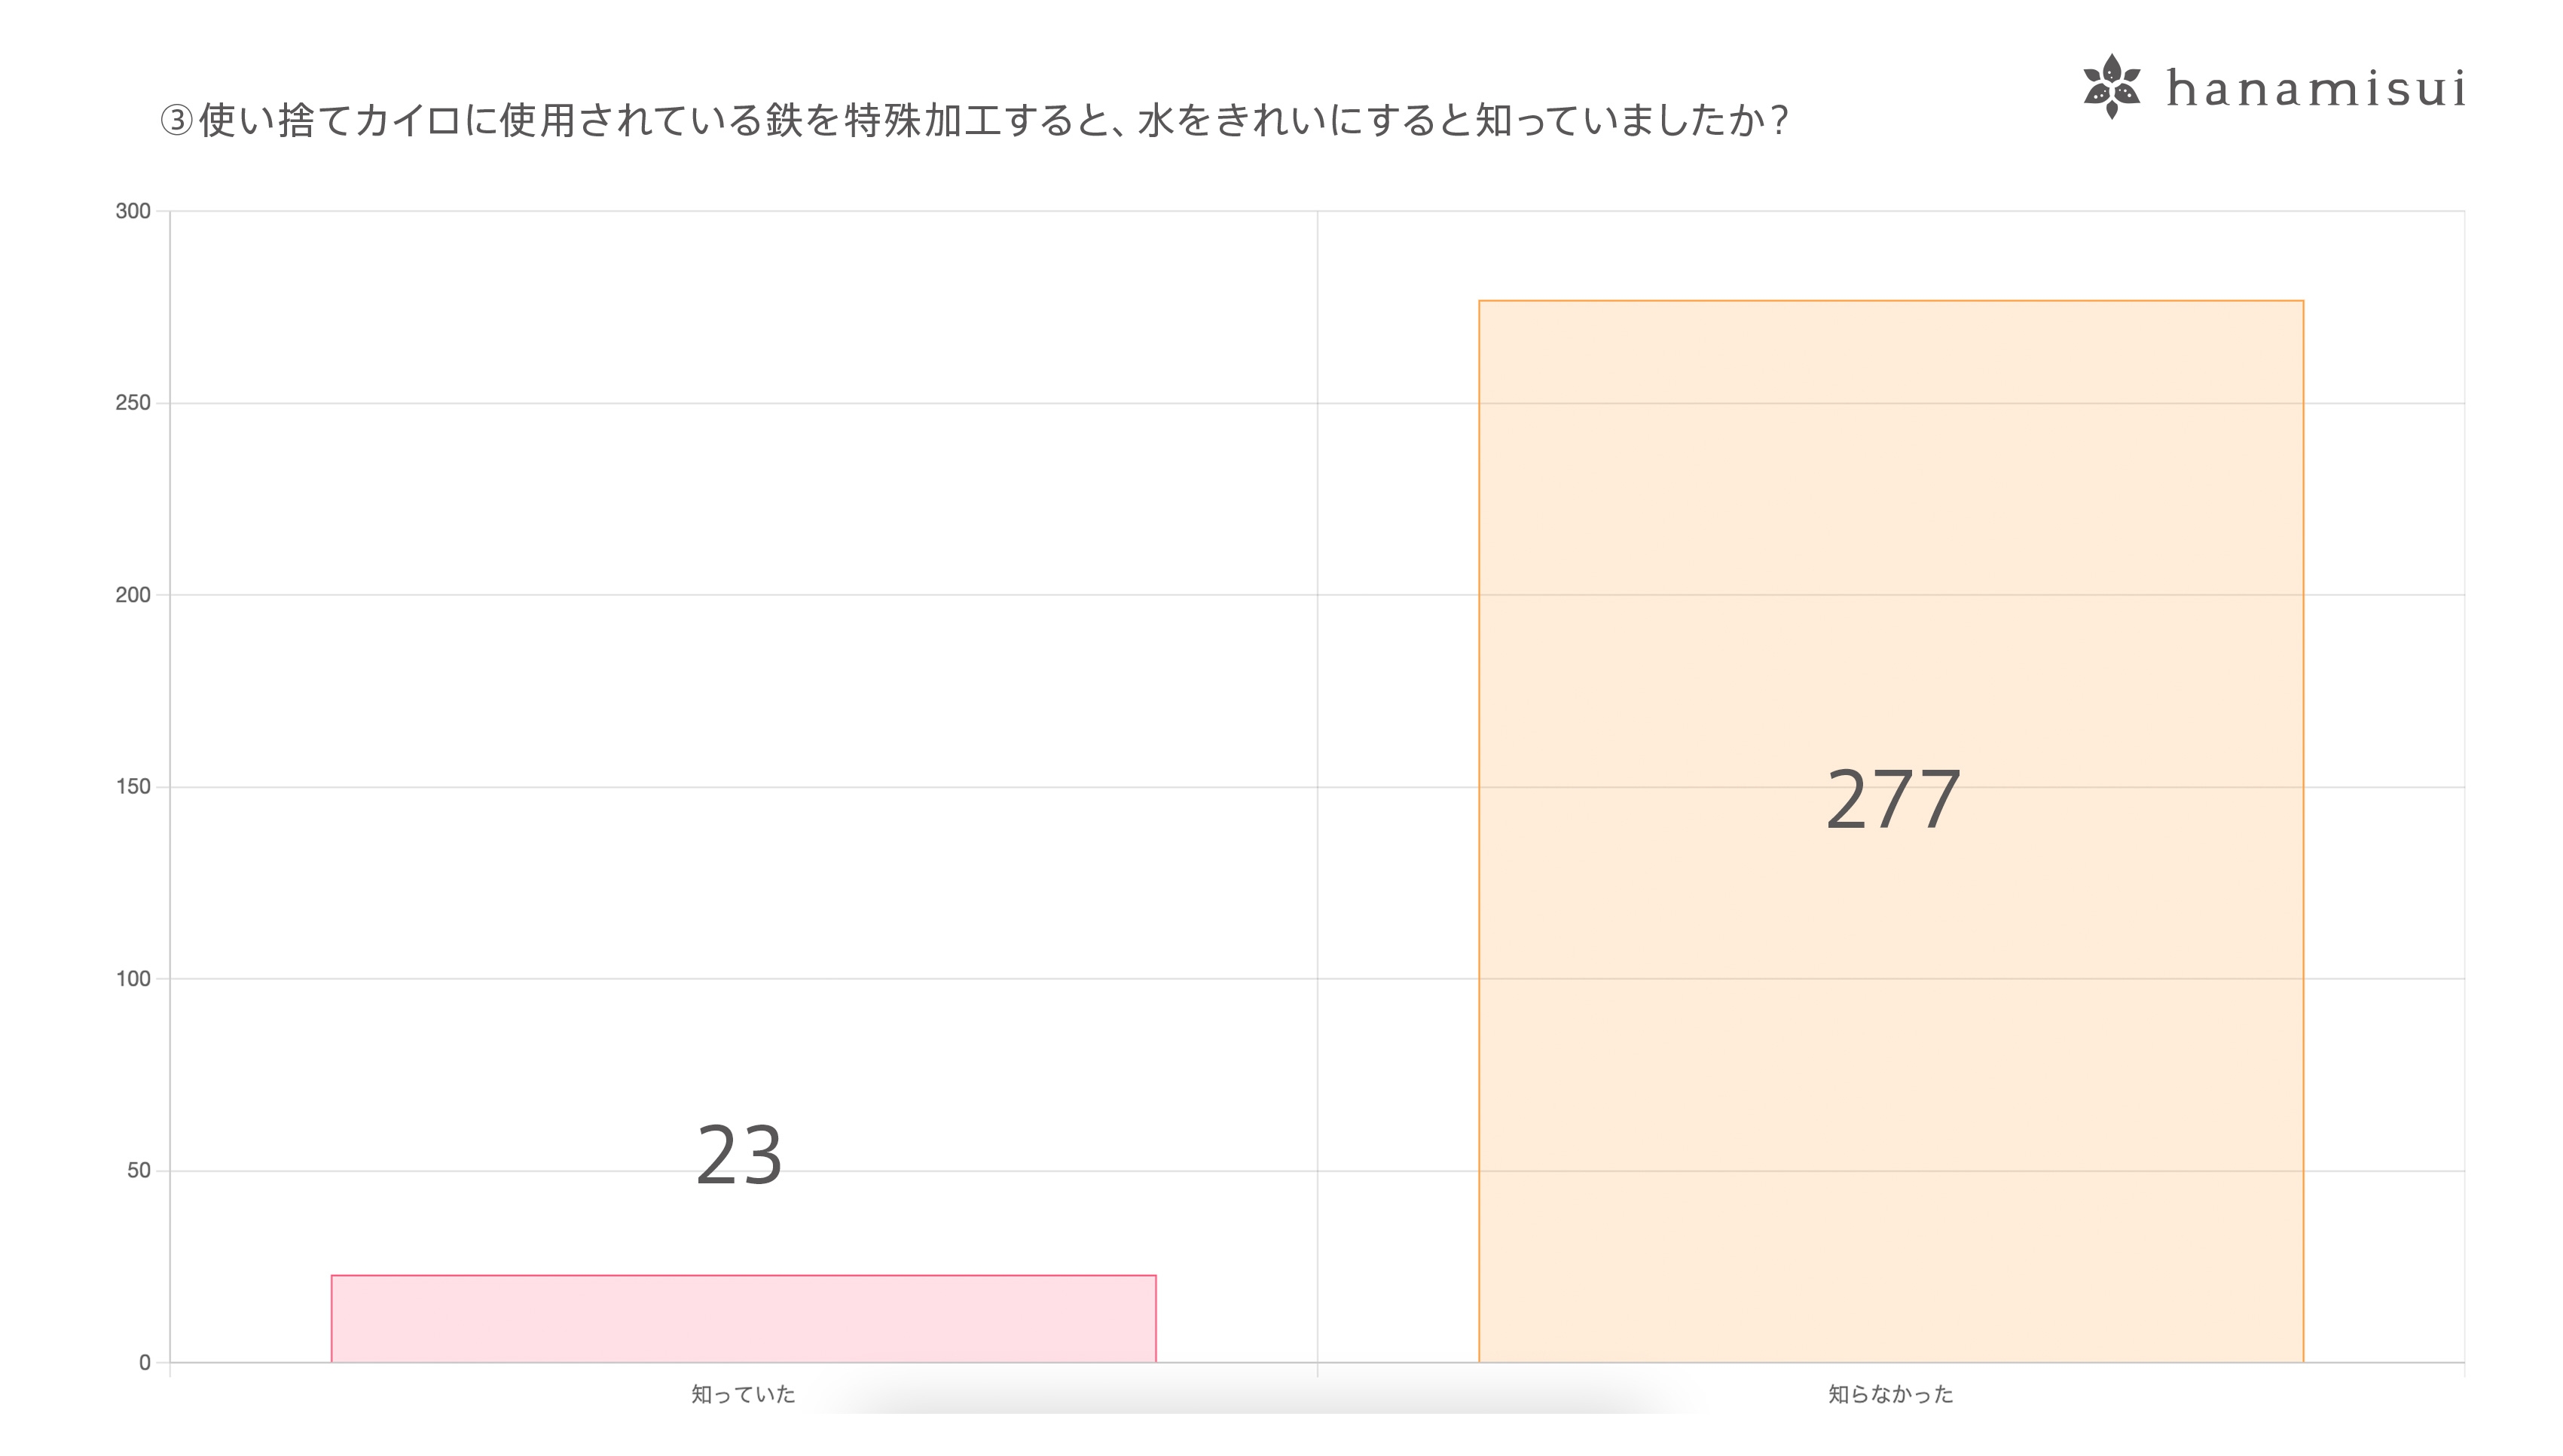
Task: Click the 知っていた x-axis label
Action: point(743,1394)
